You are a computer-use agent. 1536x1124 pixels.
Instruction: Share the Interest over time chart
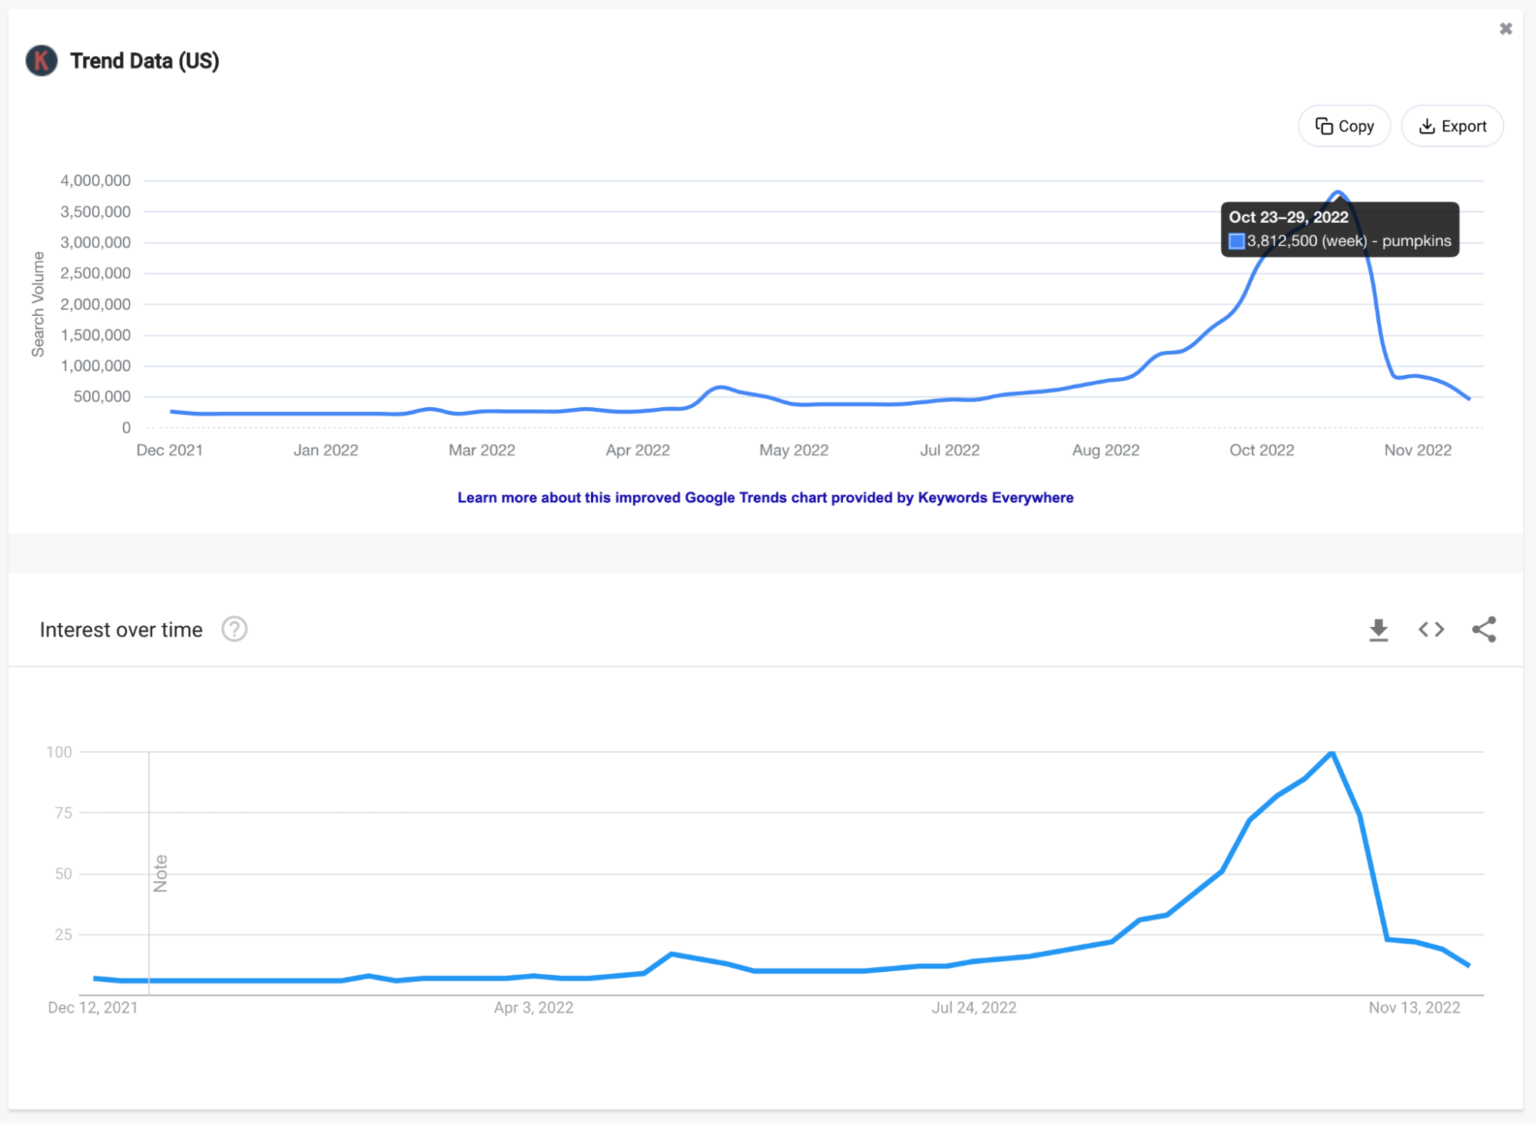pos(1484,629)
